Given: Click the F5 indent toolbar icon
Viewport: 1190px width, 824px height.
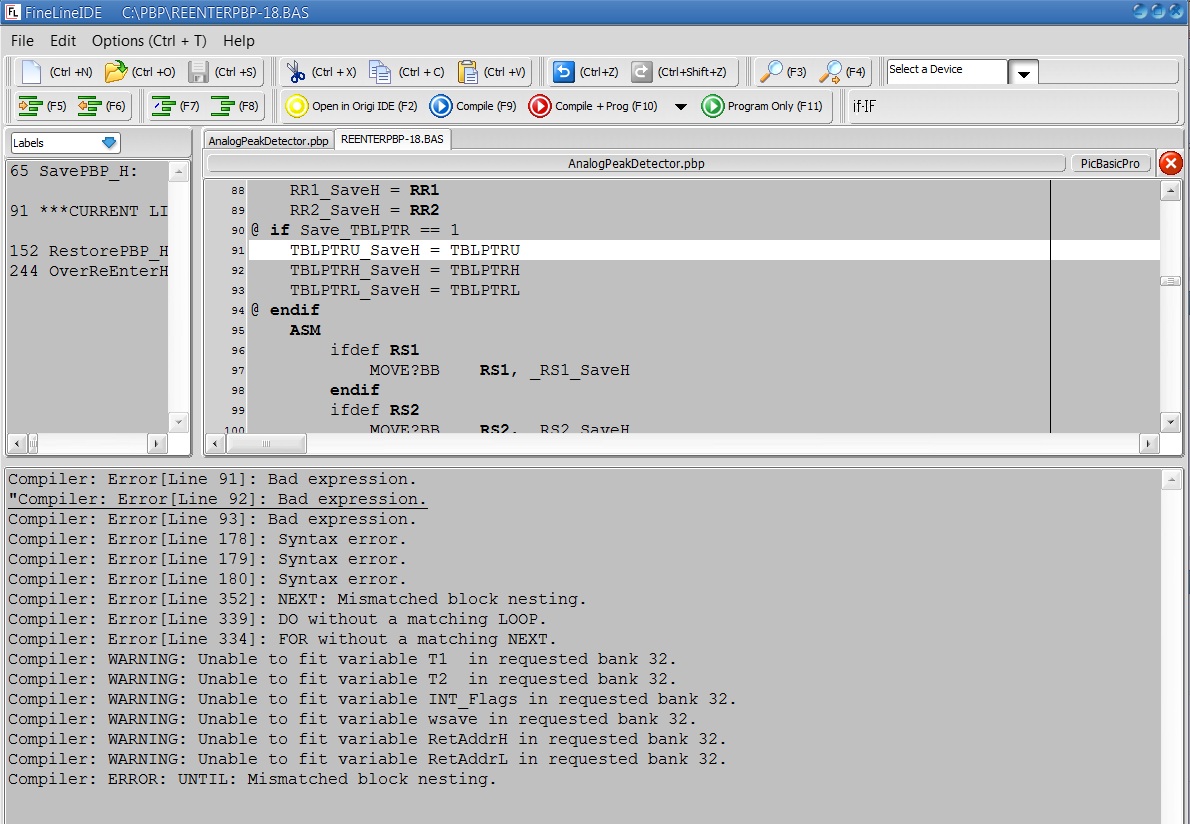Looking at the screenshot, I should [31, 106].
